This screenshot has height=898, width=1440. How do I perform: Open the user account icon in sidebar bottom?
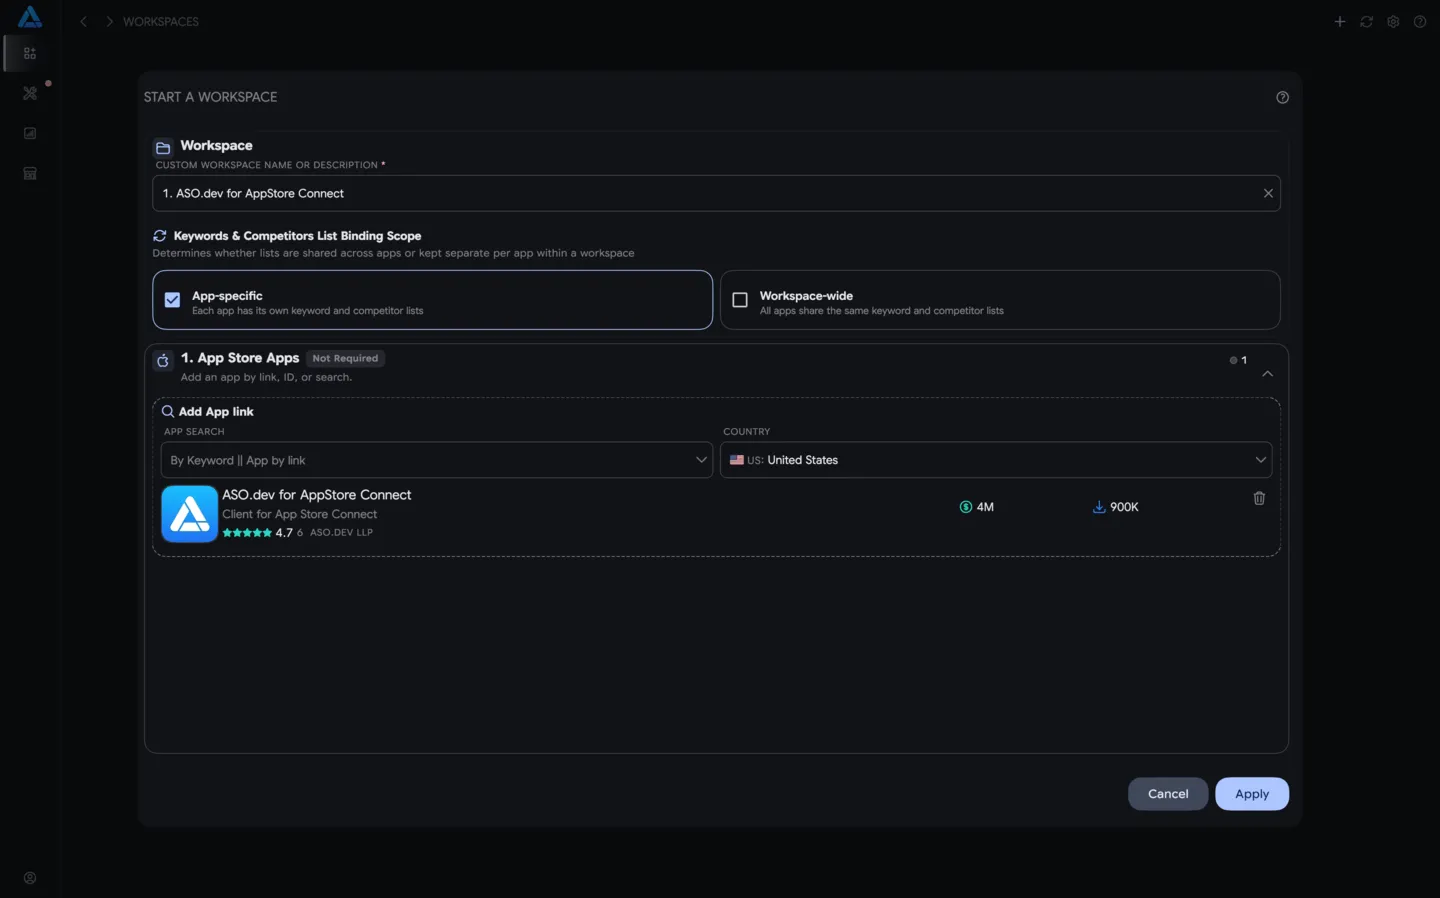[30, 878]
